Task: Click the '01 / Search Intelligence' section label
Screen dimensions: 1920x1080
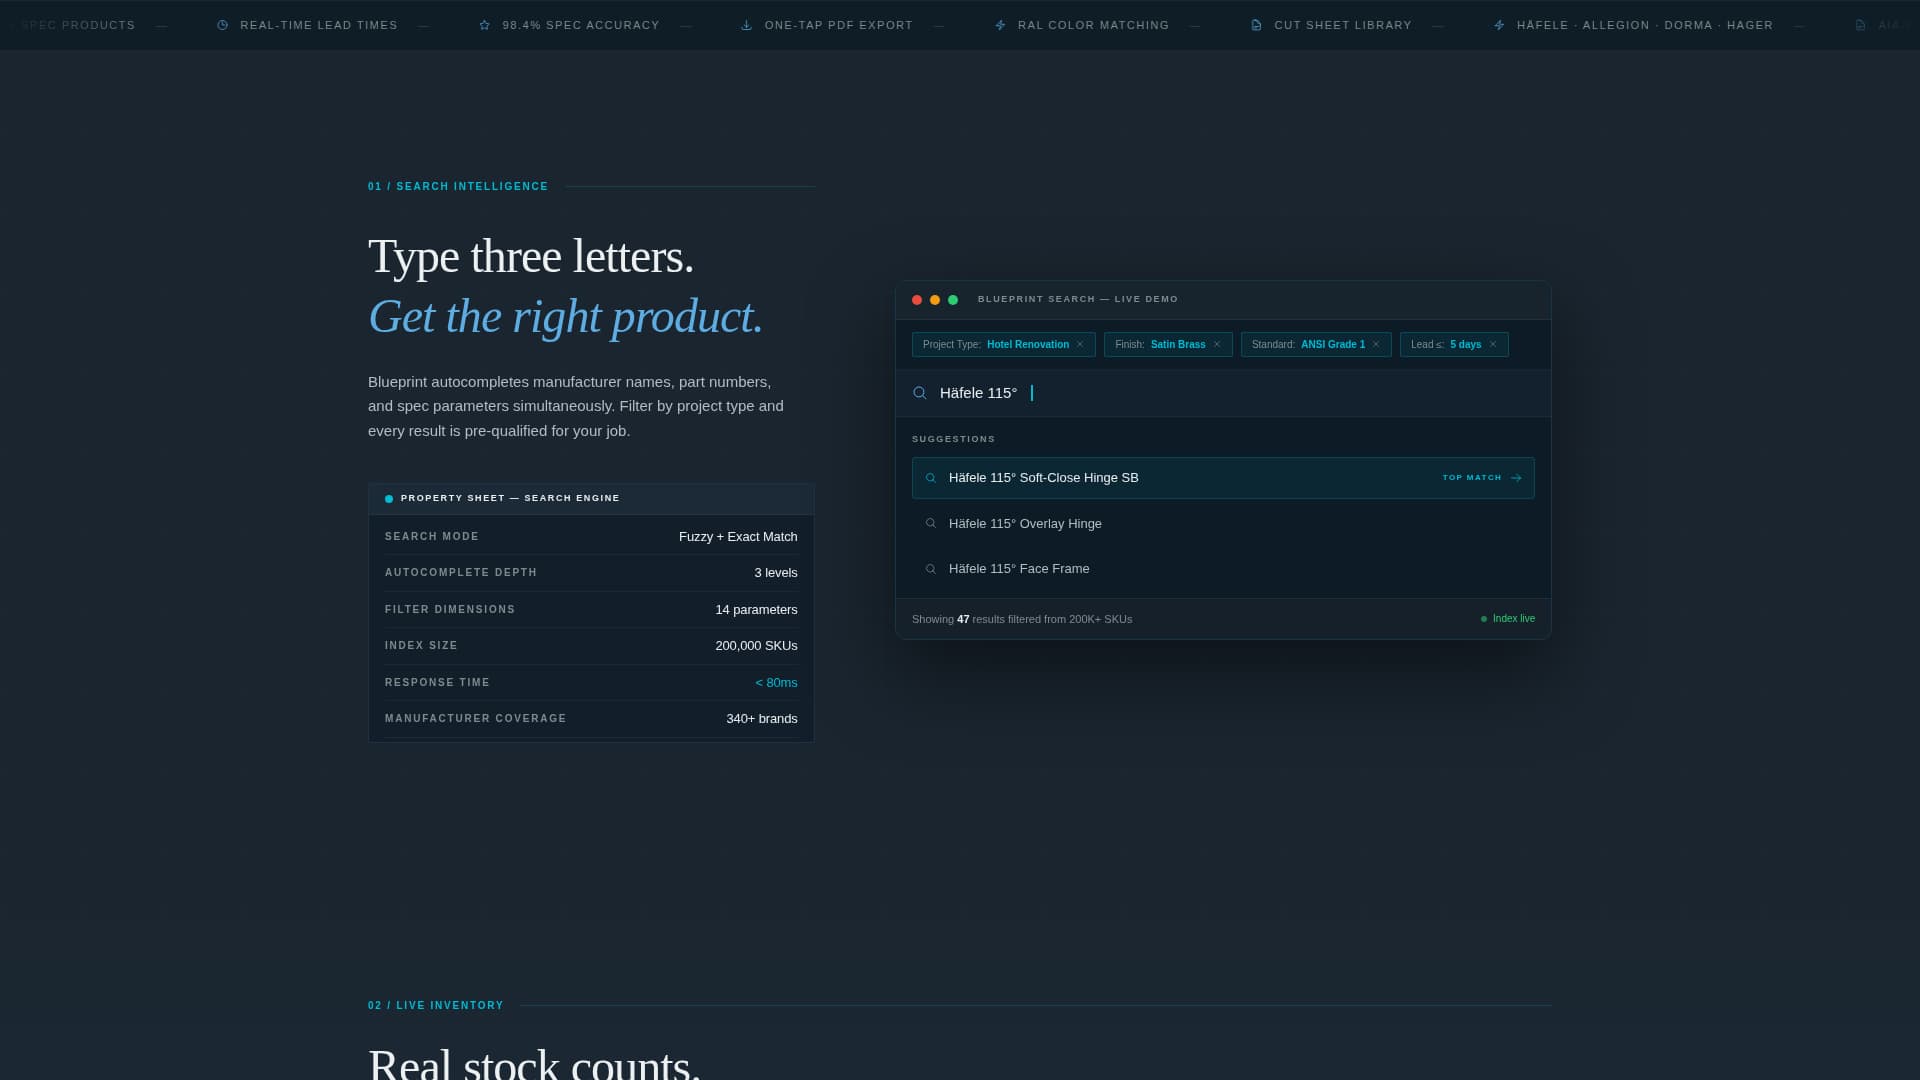Action: [458, 187]
